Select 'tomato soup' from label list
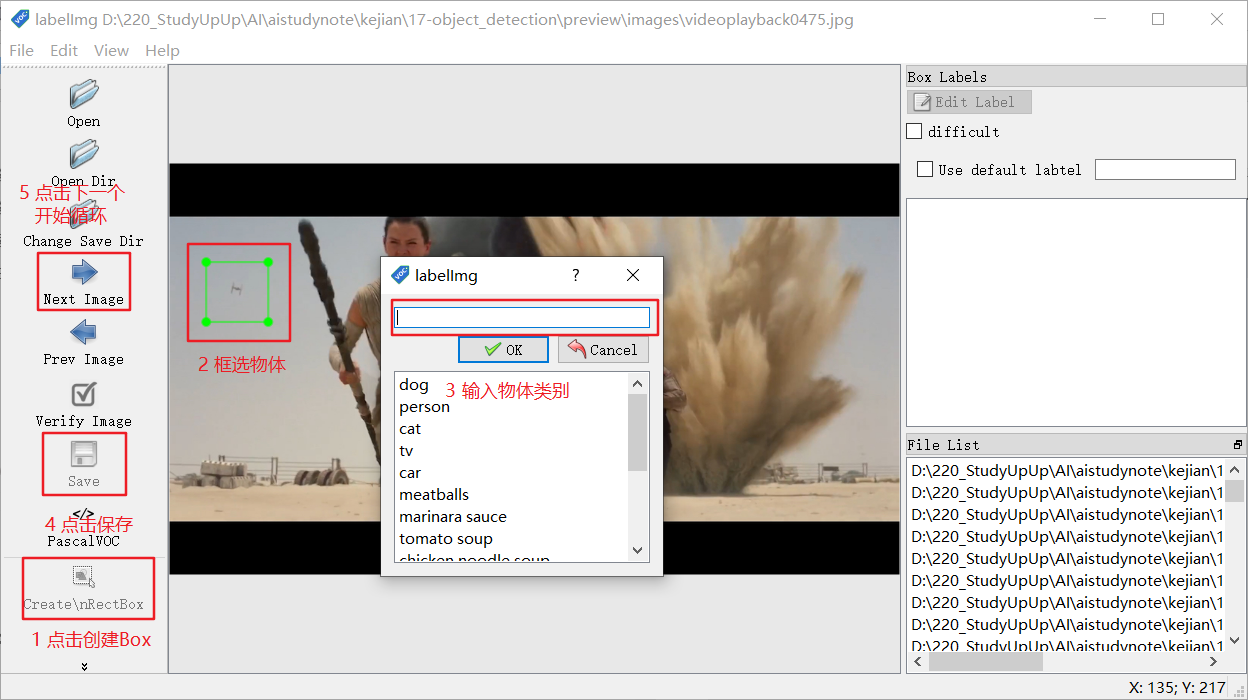 point(446,539)
